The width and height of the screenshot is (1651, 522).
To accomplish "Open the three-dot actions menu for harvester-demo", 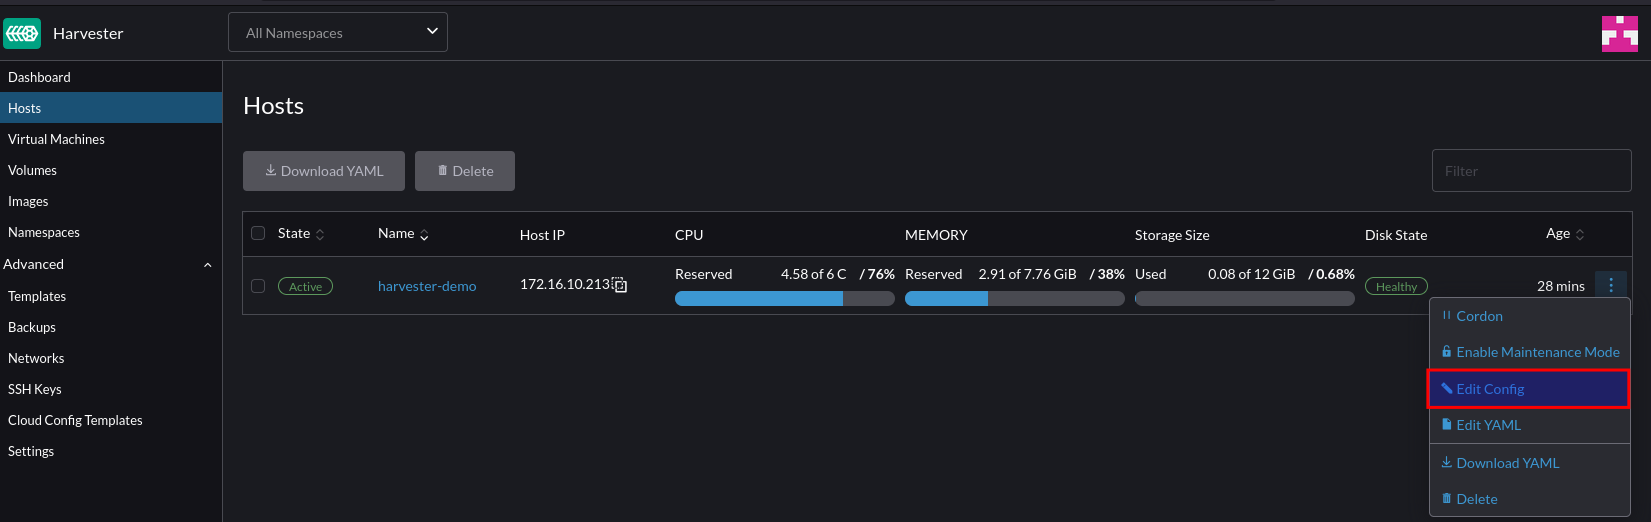I will (1611, 285).
